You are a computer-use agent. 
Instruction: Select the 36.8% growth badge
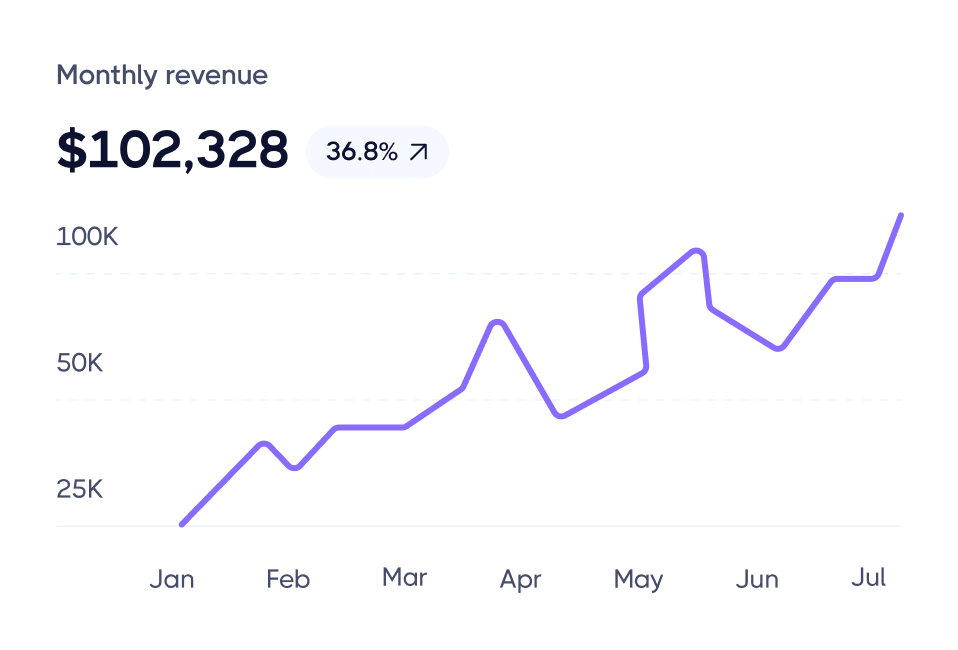tap(377, 152)
